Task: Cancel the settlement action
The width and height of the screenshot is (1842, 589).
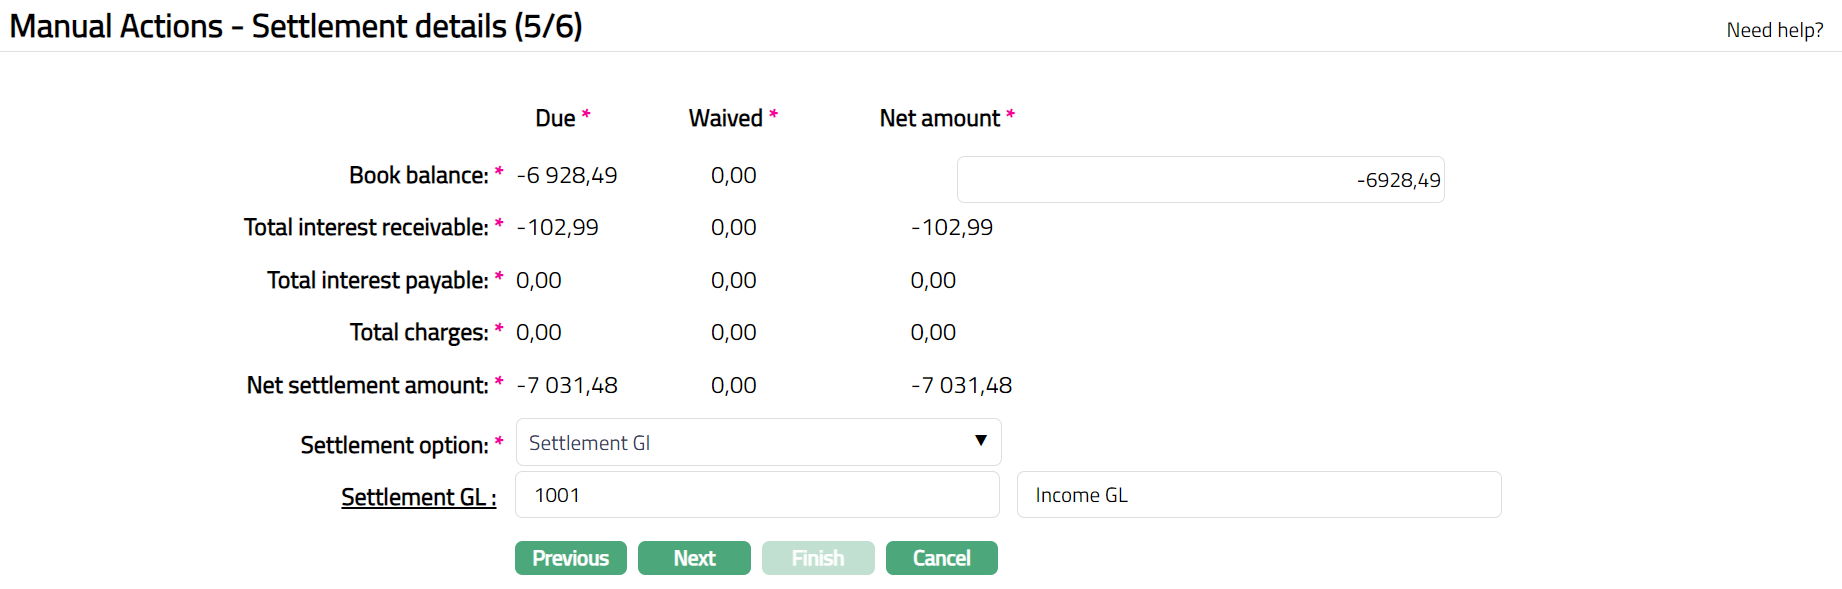Action: click(941, 558)
